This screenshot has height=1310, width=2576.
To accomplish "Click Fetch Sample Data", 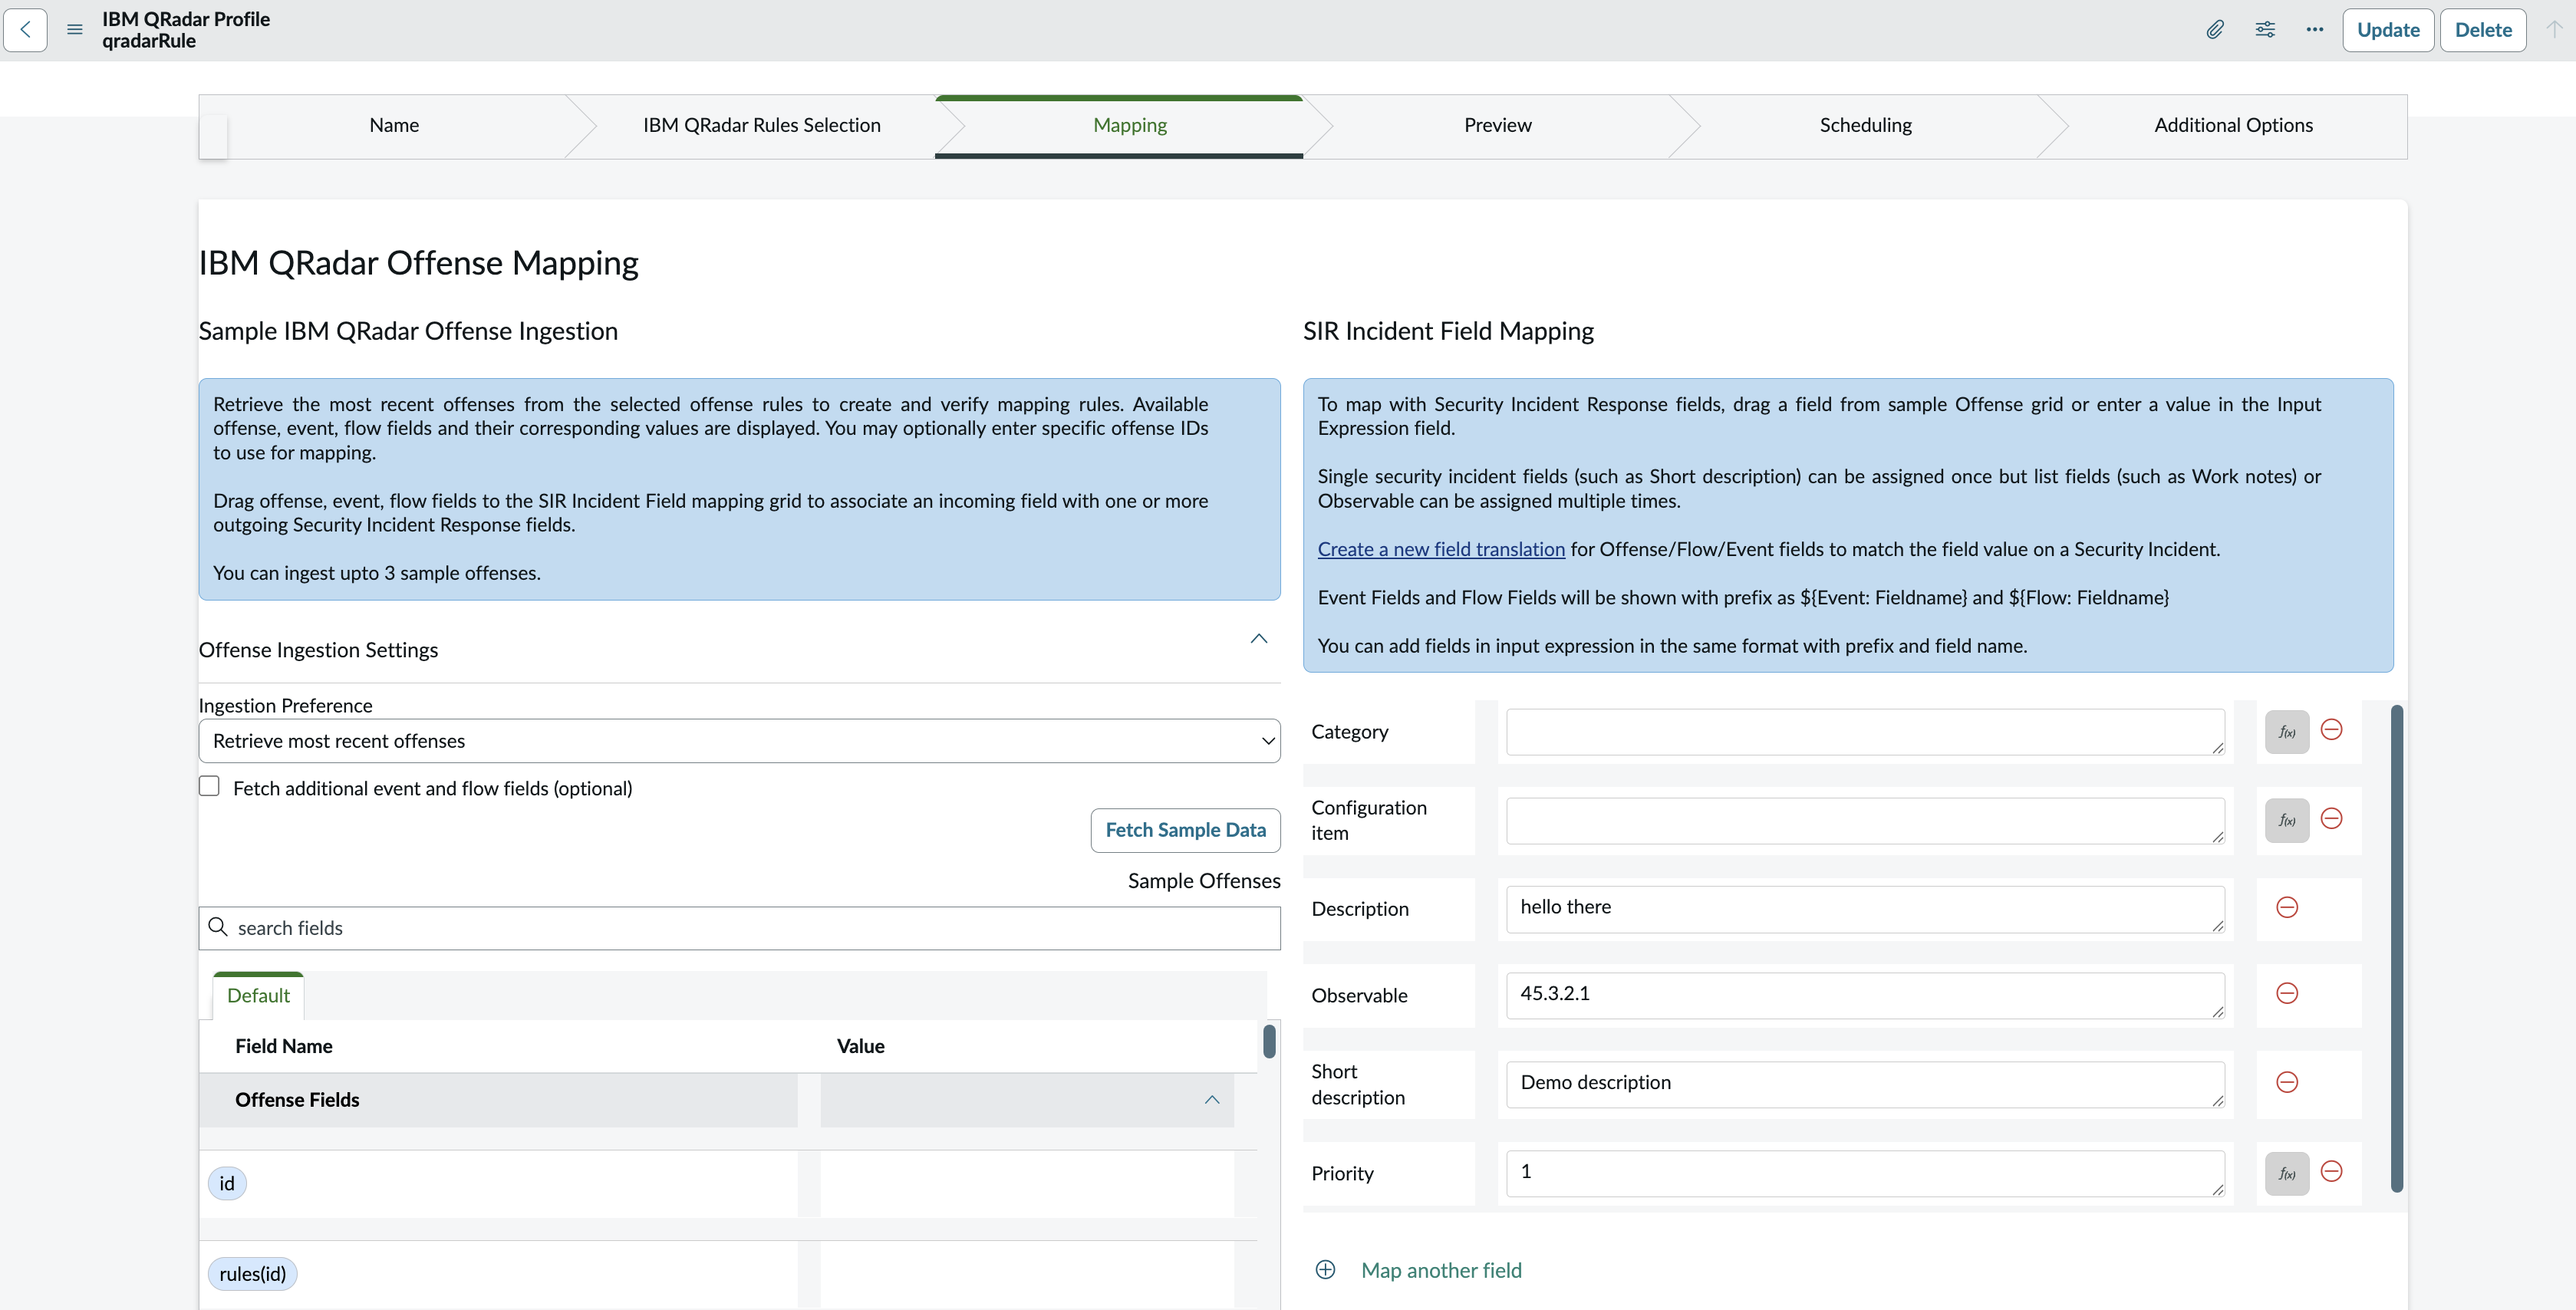I will 1185,830.
